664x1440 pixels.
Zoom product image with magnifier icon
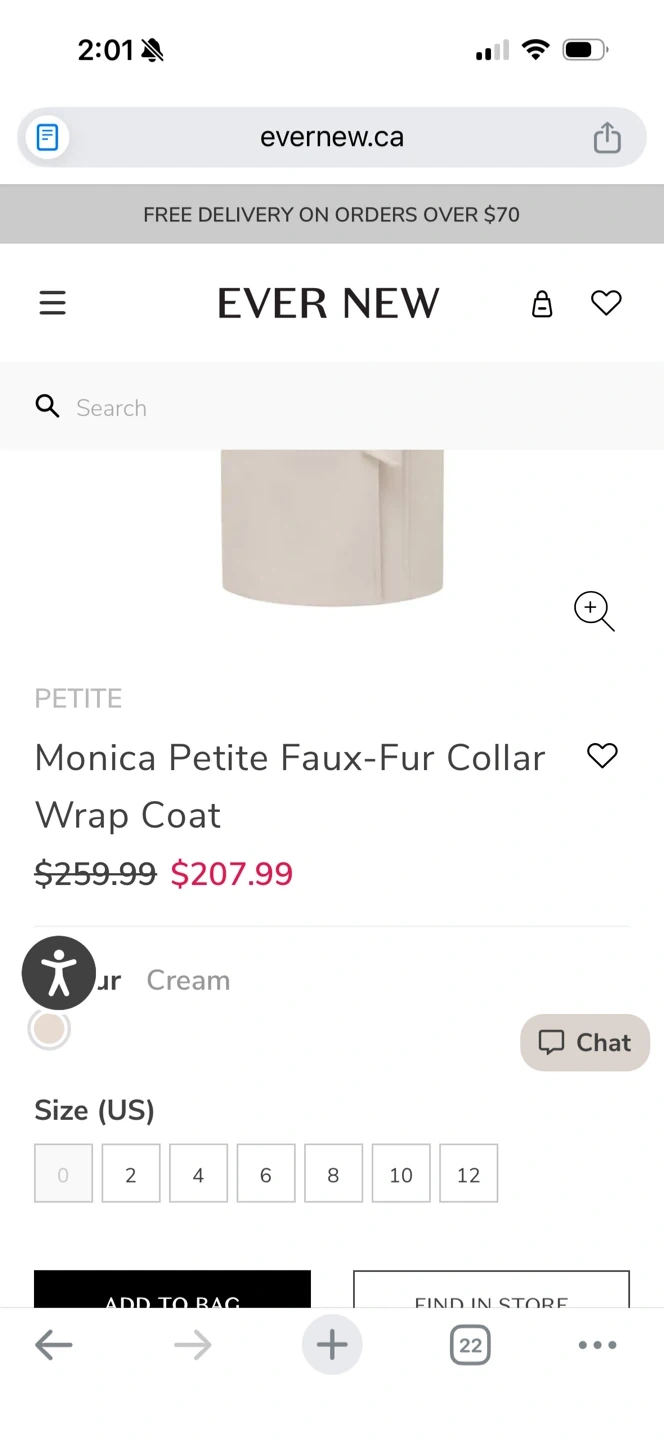click(593, 610)
